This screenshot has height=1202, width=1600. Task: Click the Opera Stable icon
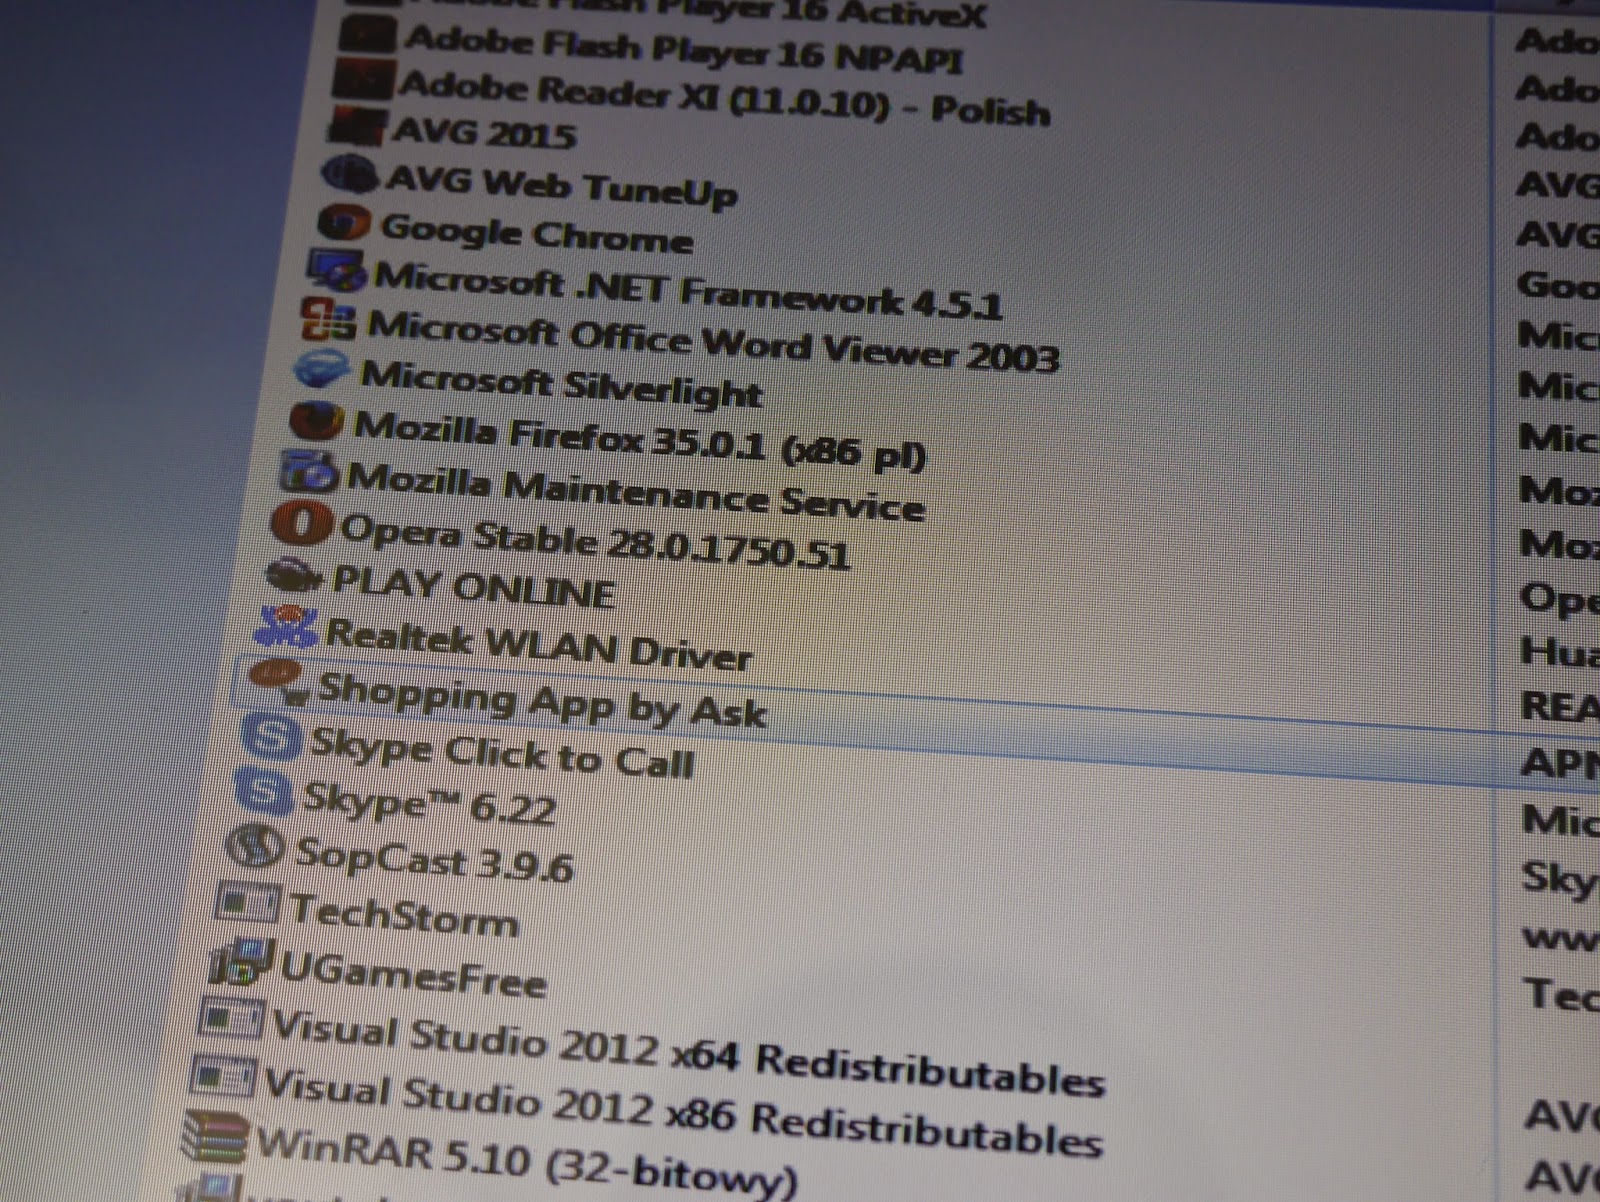coord(301,523)
